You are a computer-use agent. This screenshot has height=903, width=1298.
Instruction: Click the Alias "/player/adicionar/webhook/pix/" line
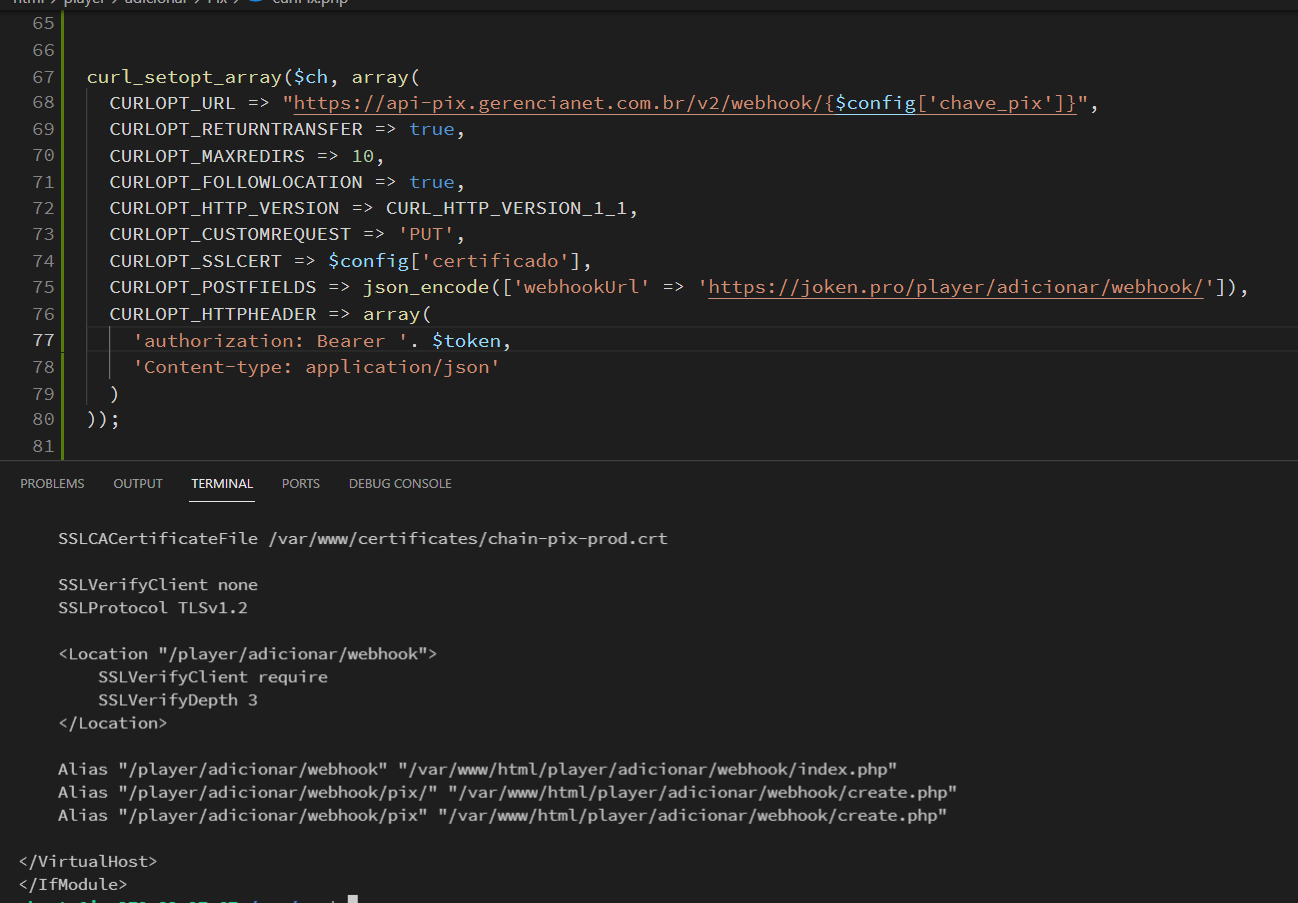(x=508, y=792)
